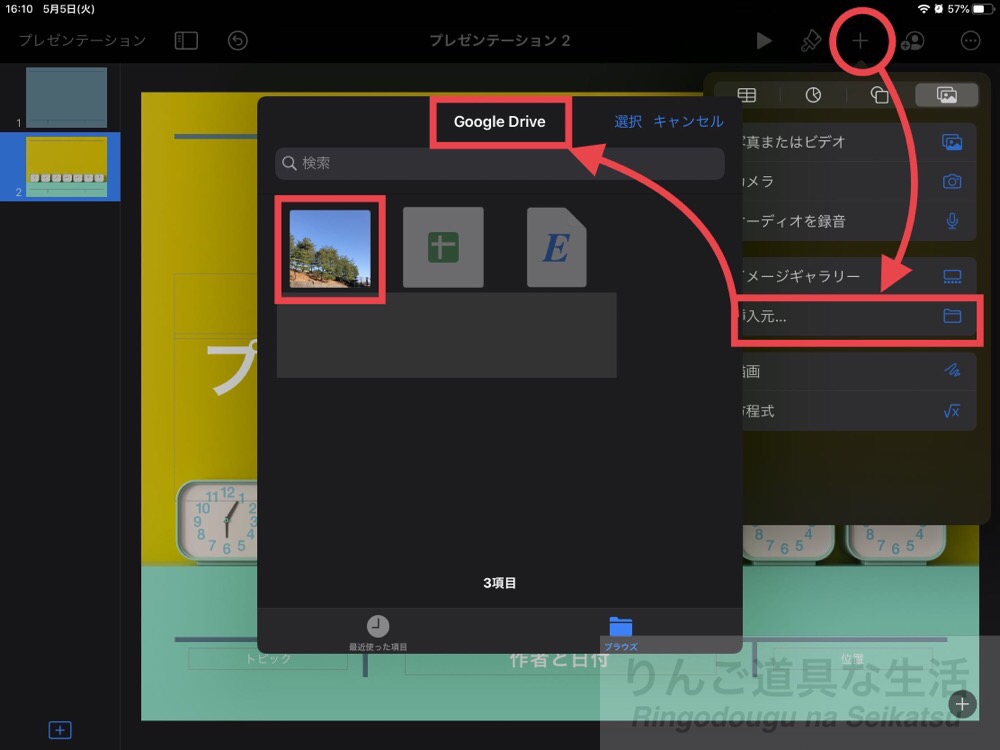Image resolution: width=1000 pixels, height=750 pixels.
Task: Select the landscape photo thumbnail in Google Drive
Action: tap(330, 246)
